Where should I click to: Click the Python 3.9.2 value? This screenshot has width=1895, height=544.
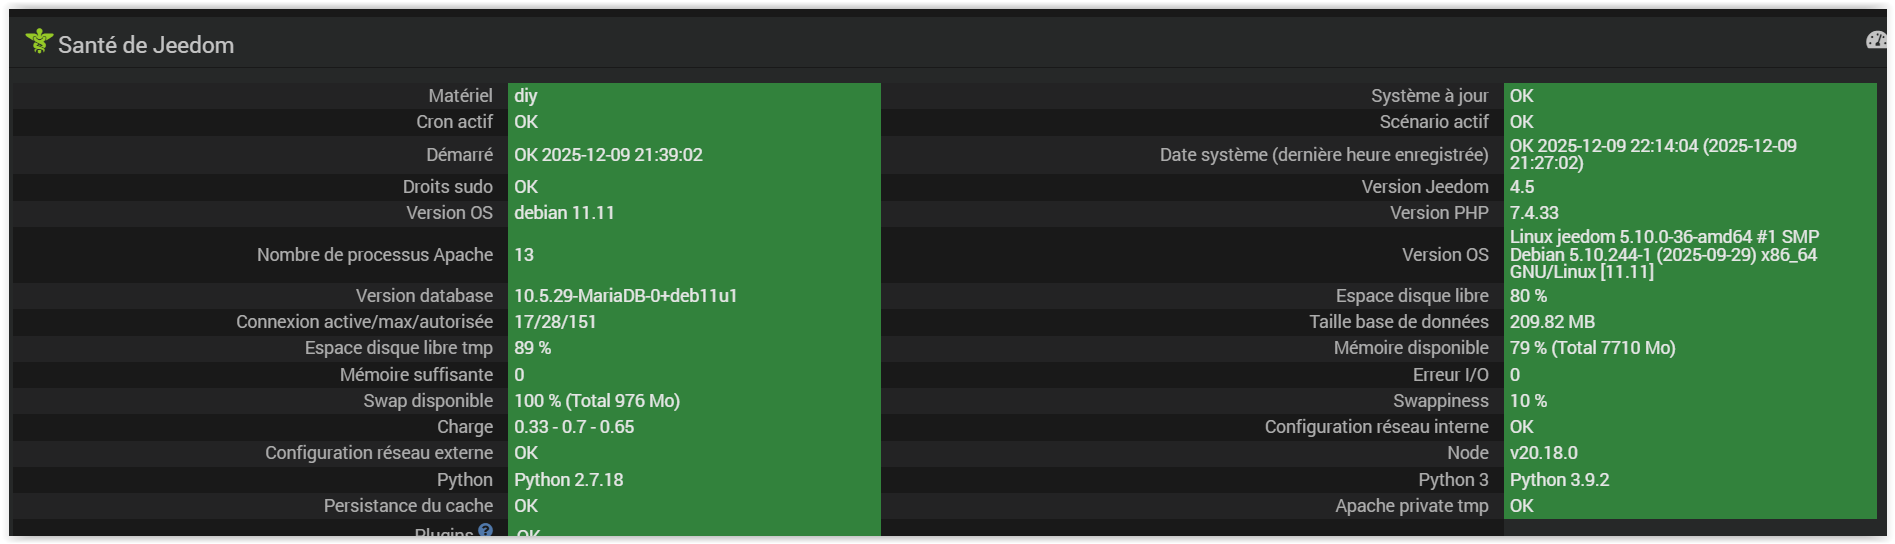pyautogui.click(x=1559, y=480)
